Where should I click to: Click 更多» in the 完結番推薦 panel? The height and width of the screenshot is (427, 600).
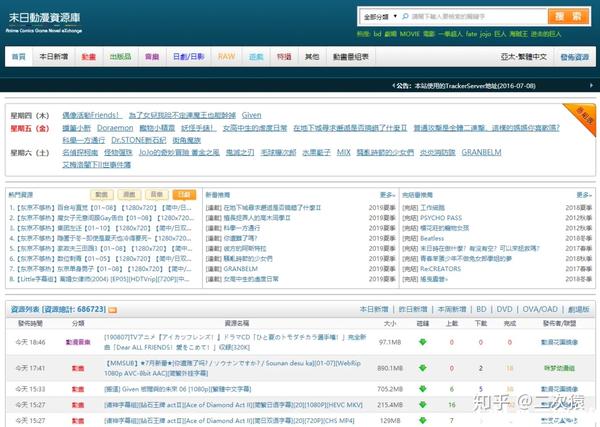click(584, 195)
